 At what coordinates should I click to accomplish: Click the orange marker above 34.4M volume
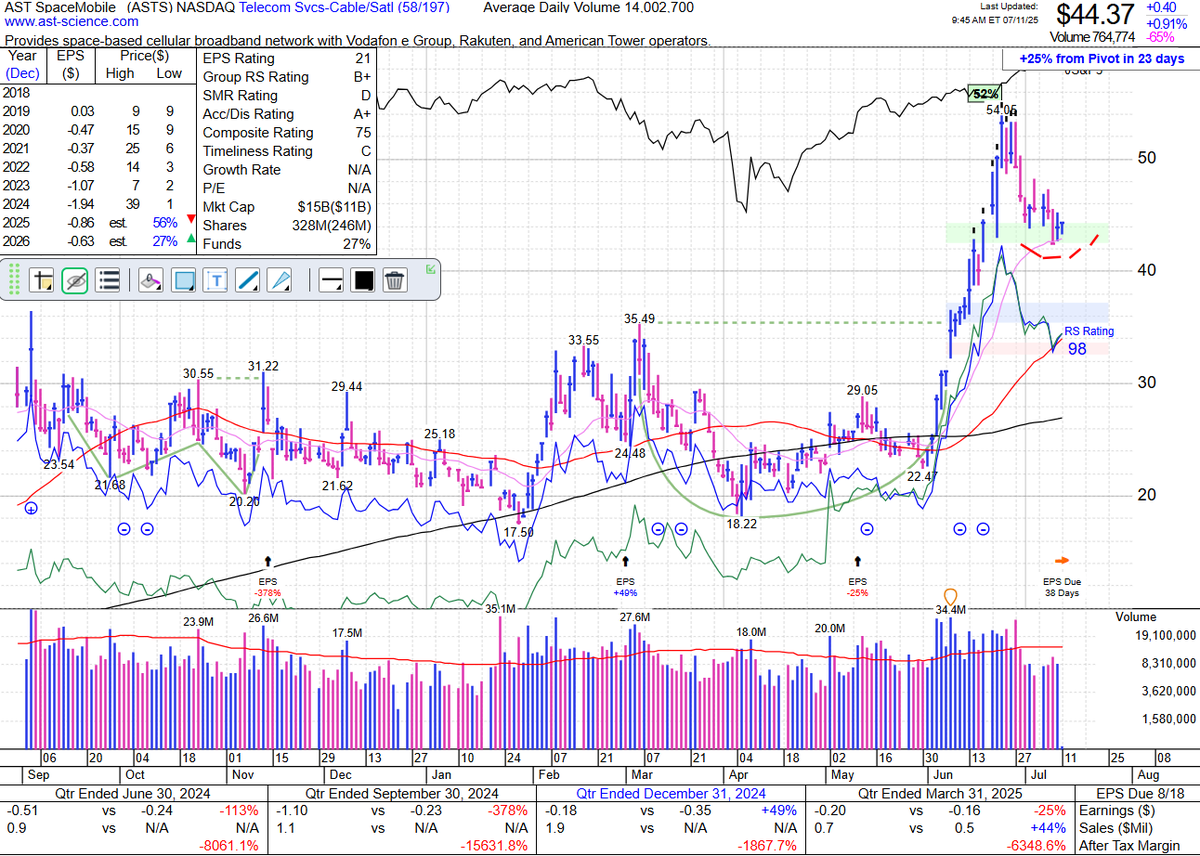click(x=951, y=596)
